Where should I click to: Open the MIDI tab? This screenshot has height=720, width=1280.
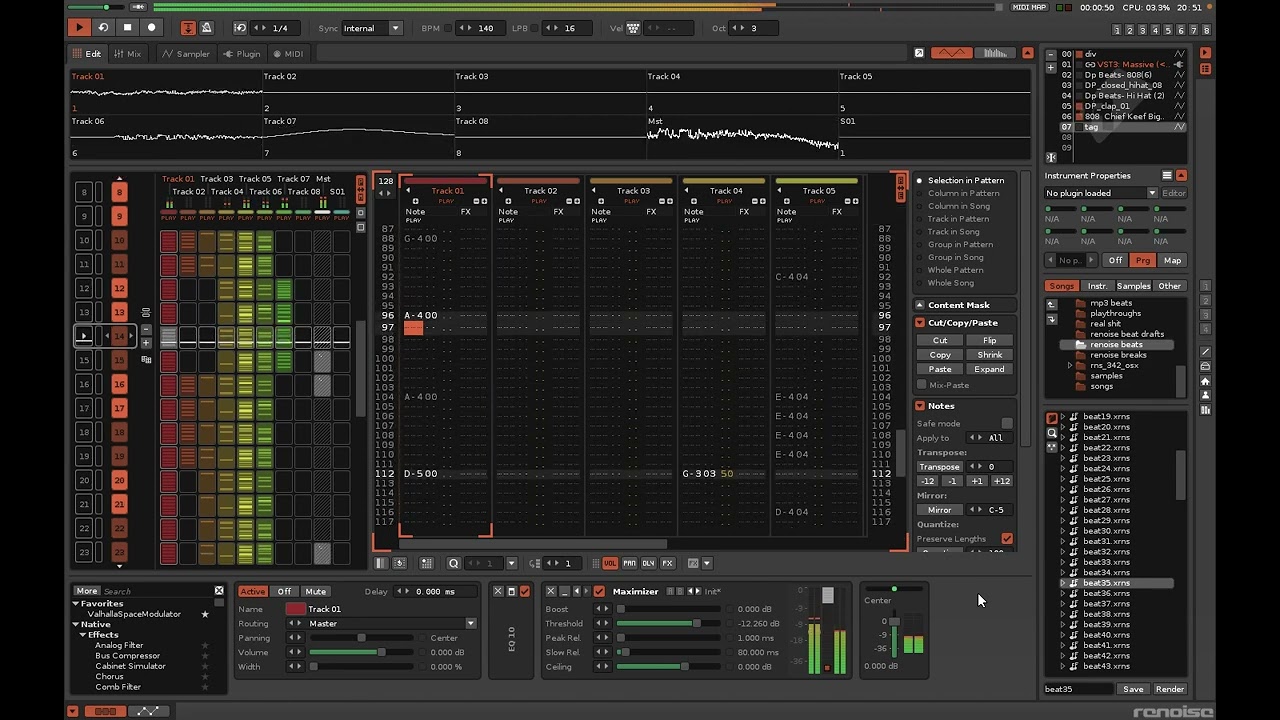pos(287,54)
